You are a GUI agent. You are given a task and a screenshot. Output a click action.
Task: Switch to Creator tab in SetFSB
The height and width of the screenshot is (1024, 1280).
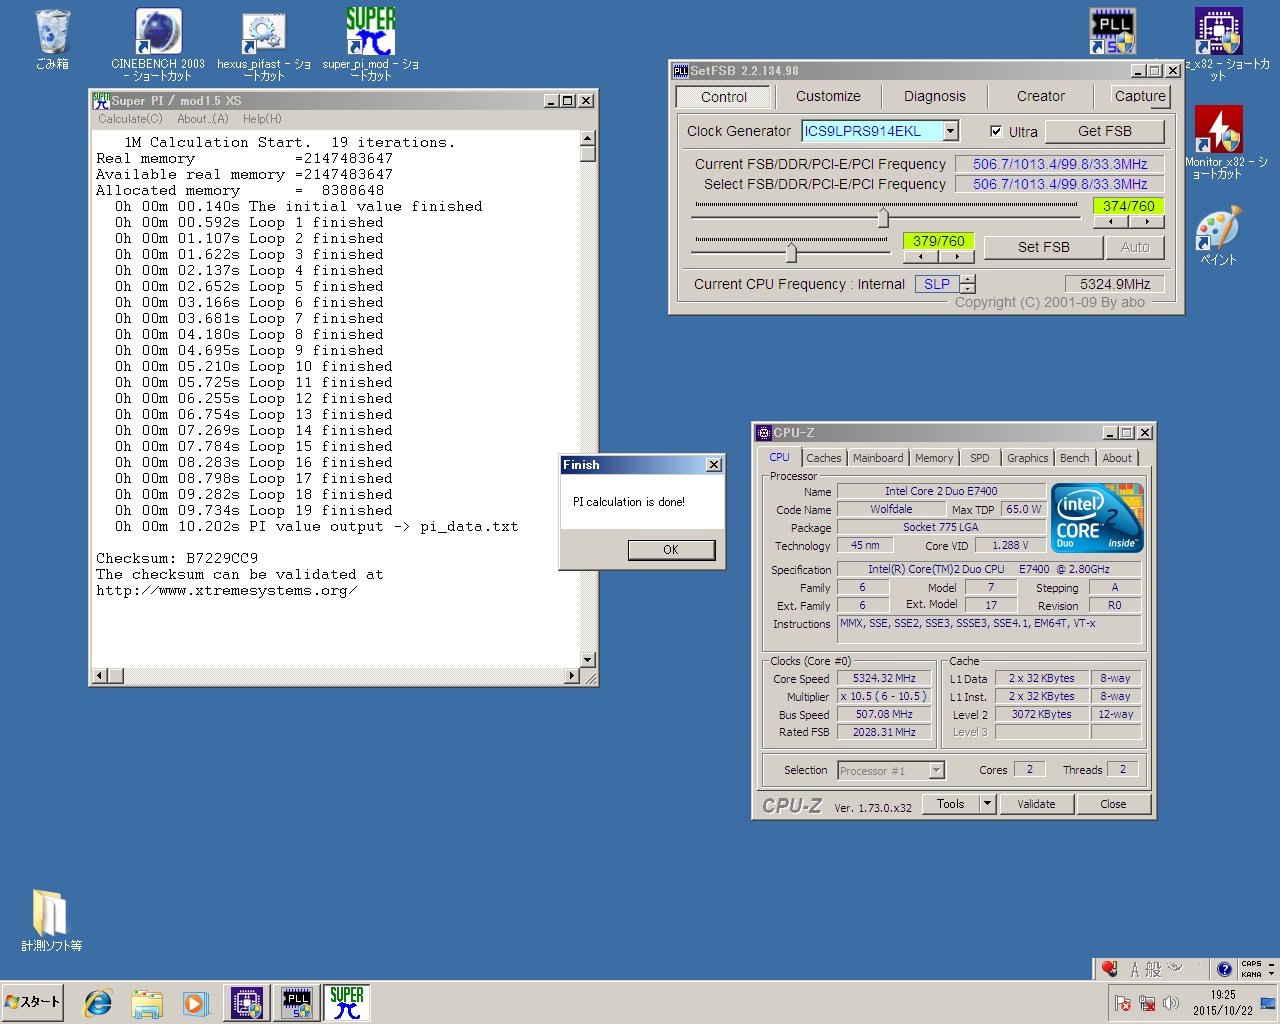(1041, 96)
